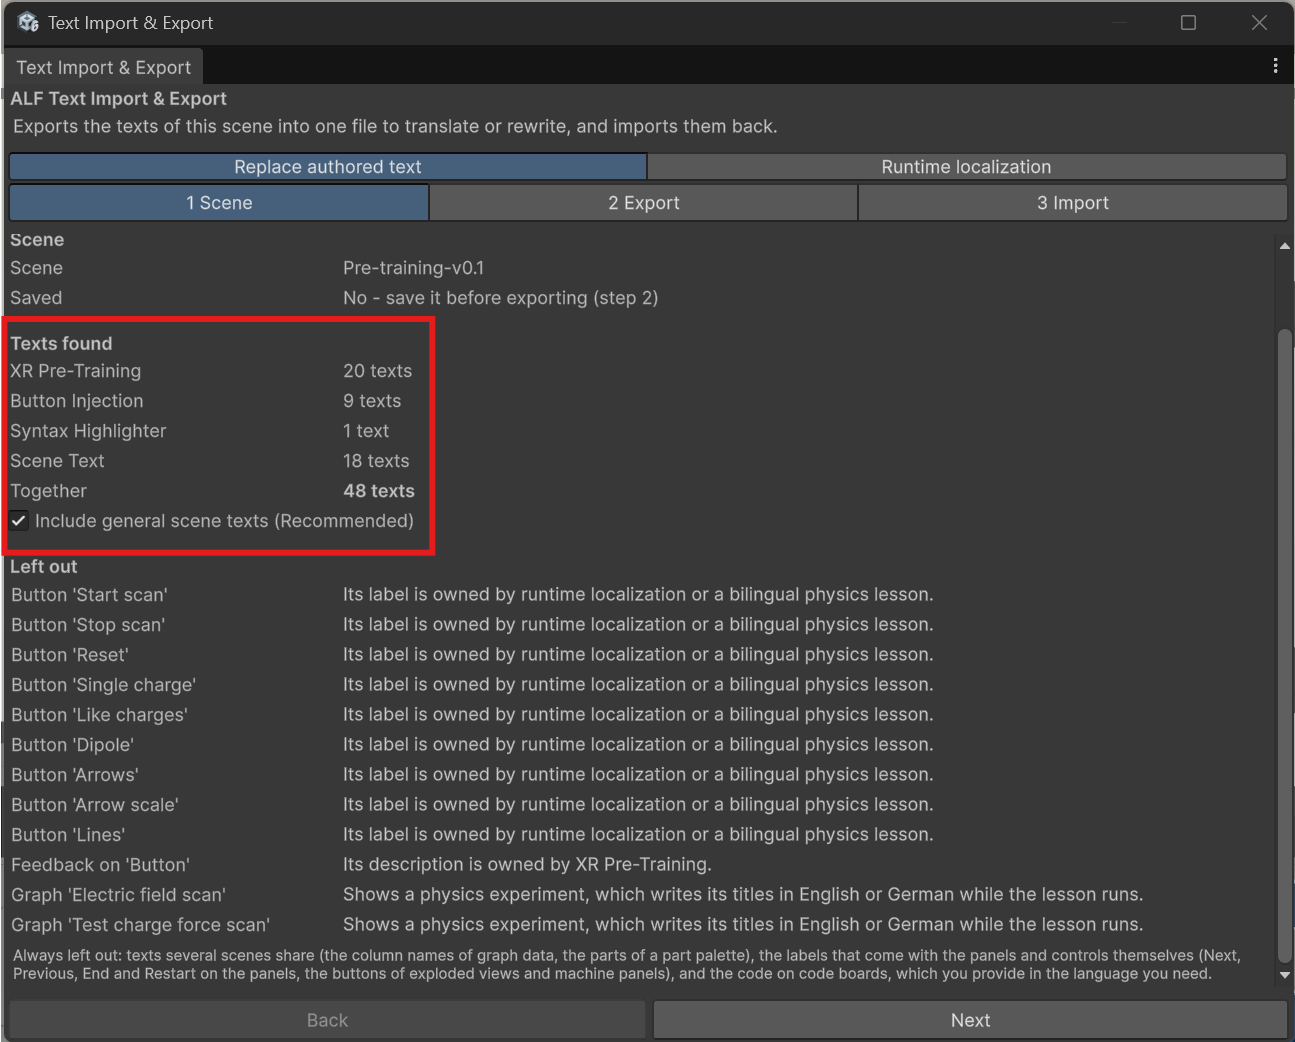The height and width of the screenshot is (1042, 1295).
Task: Click scene name 'Pre-training-v0.1'
Action: coord(413,268)
